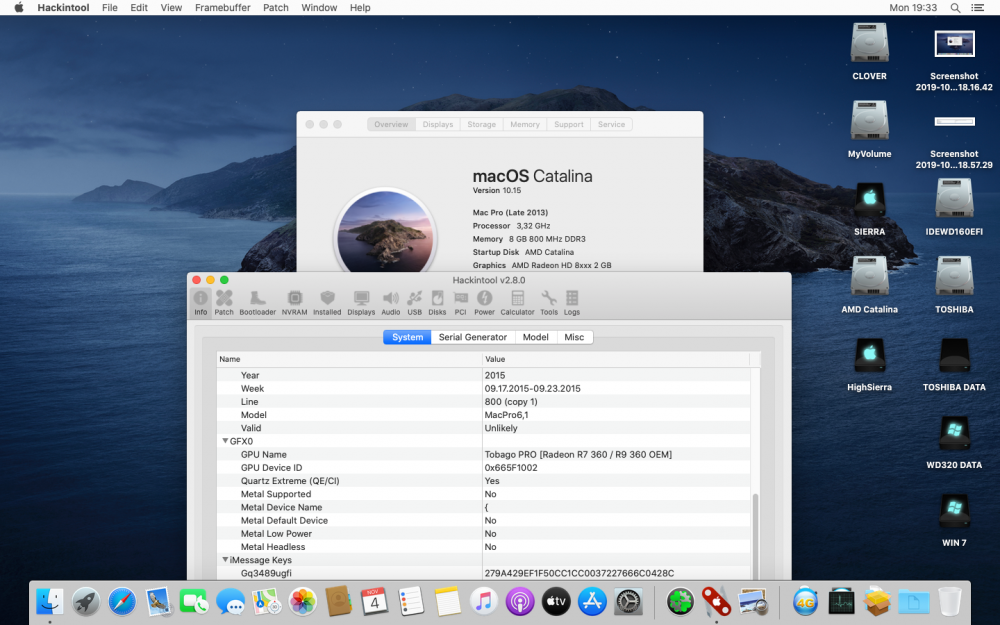This screenshot has height=625, width=1000.
Task: Select the TOSHIBA DATA drive icon
Action: pos(954,355)
